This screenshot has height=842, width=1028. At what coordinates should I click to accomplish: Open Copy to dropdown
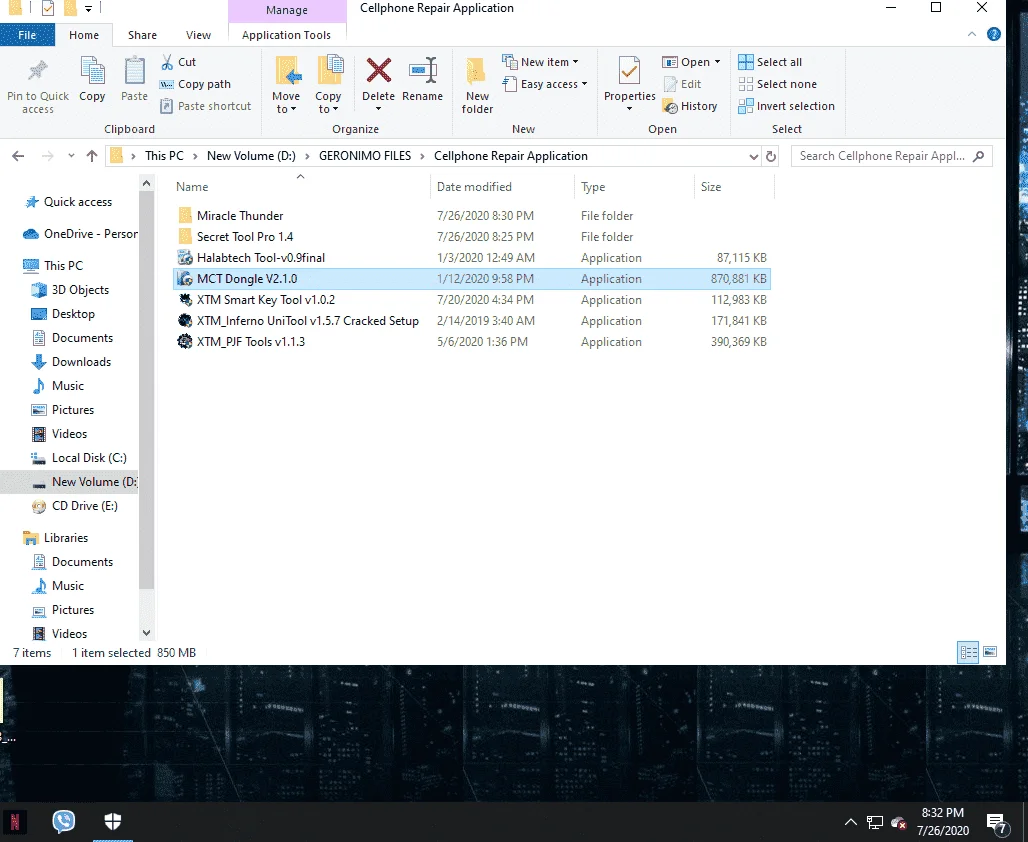(x=328, y=85)
